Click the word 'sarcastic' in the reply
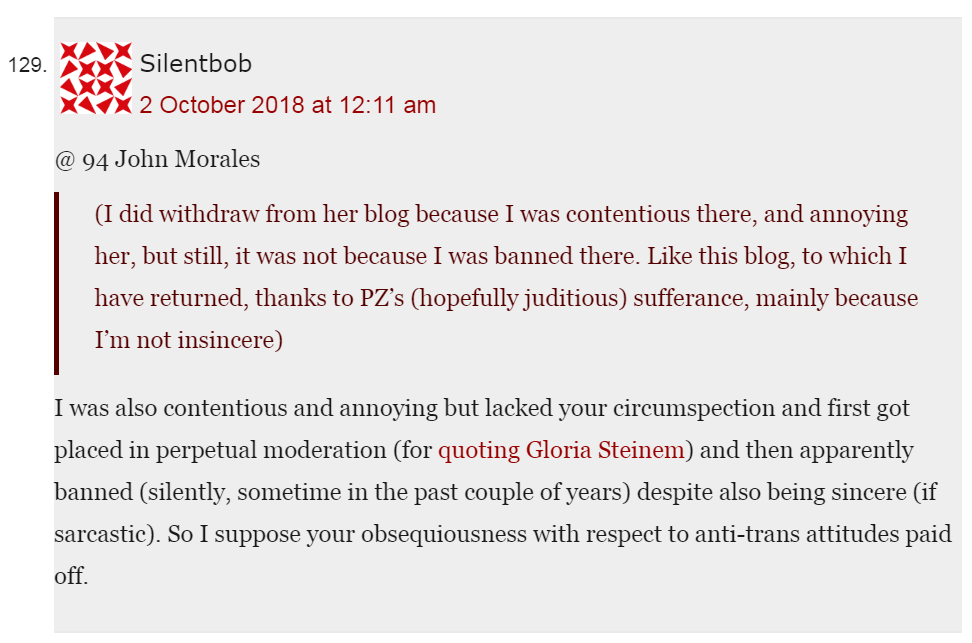 pyautogui.click(x=103, y=534)
